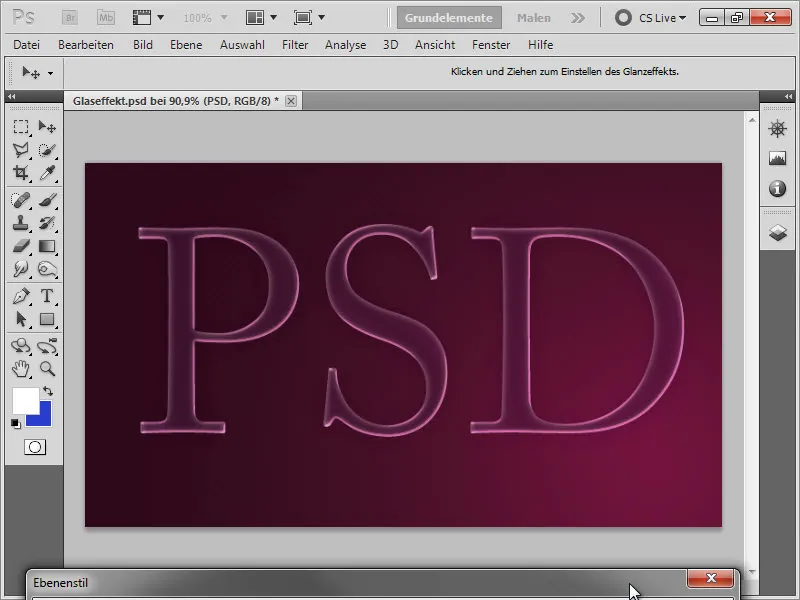Open the Navigator panel icon

point(778,129)
